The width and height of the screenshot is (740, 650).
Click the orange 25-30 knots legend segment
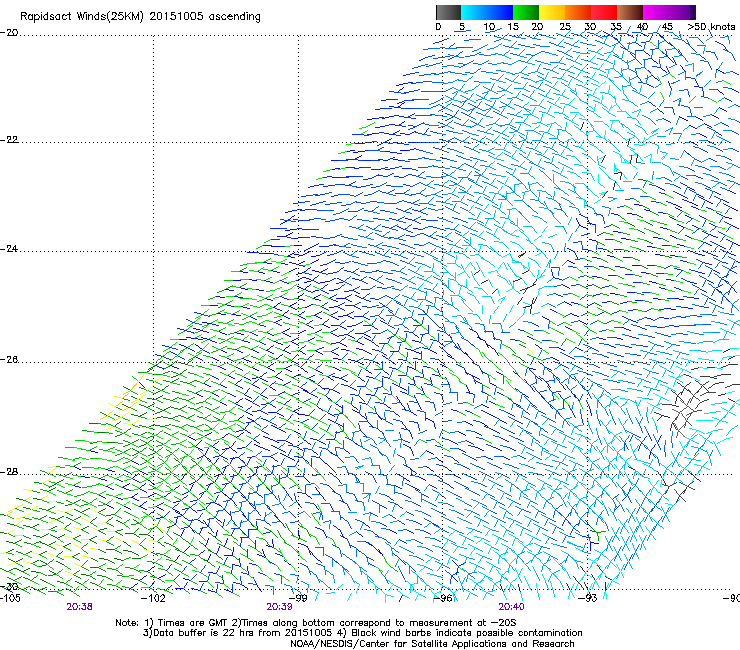point(578,12)
